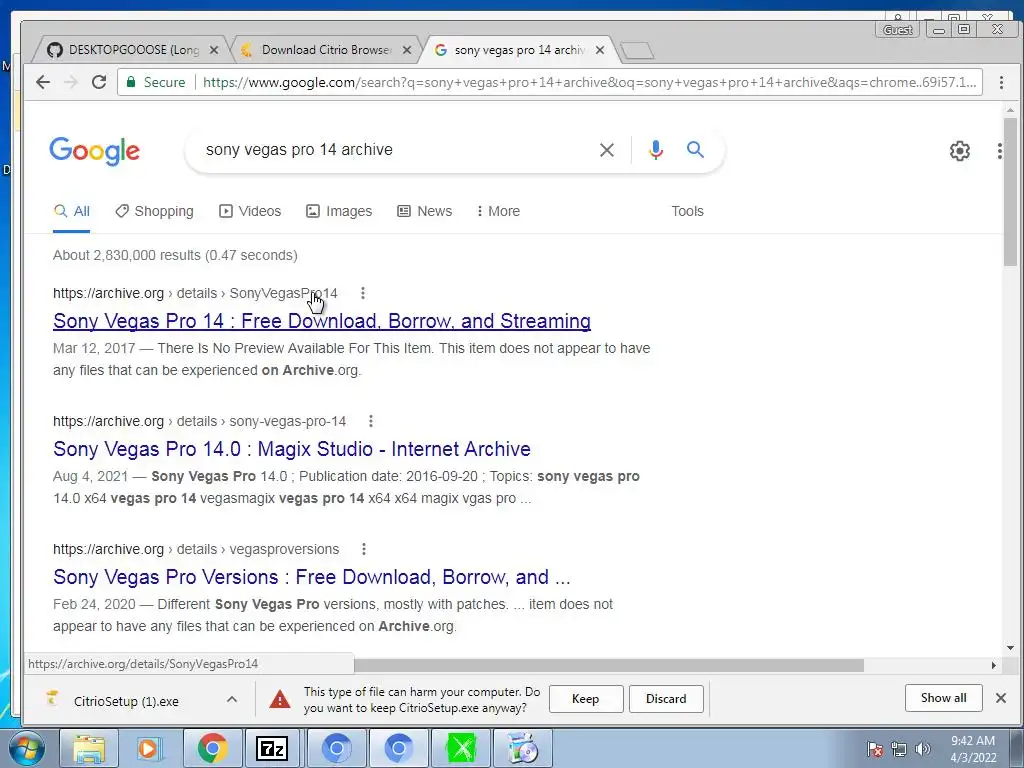The width and height of the screenshot is (1024, 768).
Task: Open the Tools search options
Action: pos(687,211)
